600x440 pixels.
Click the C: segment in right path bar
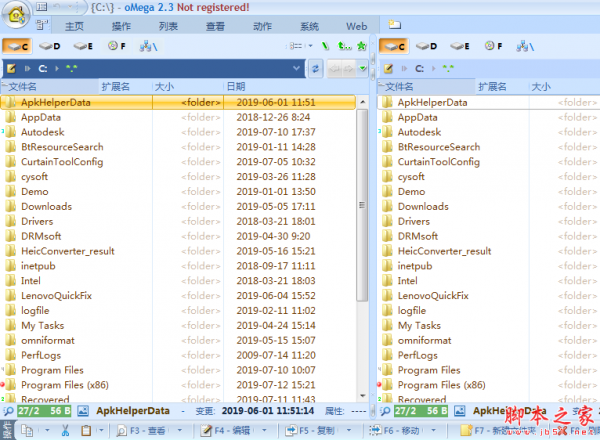point(419,68)
